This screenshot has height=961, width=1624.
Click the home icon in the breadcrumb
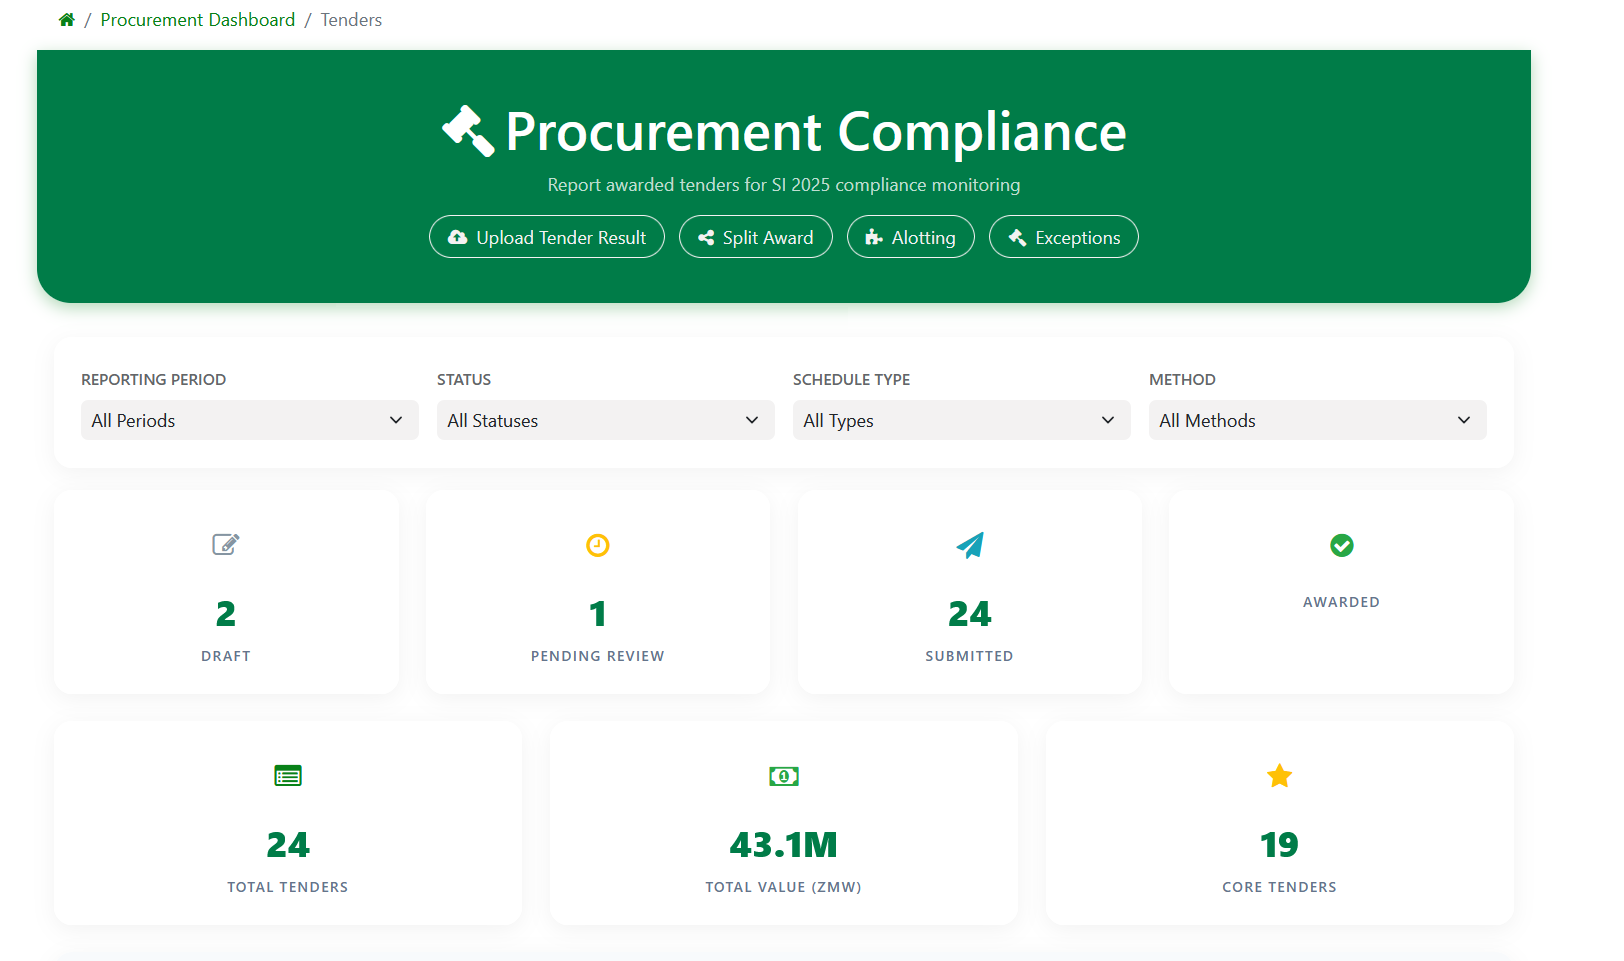tap(66, 19)
